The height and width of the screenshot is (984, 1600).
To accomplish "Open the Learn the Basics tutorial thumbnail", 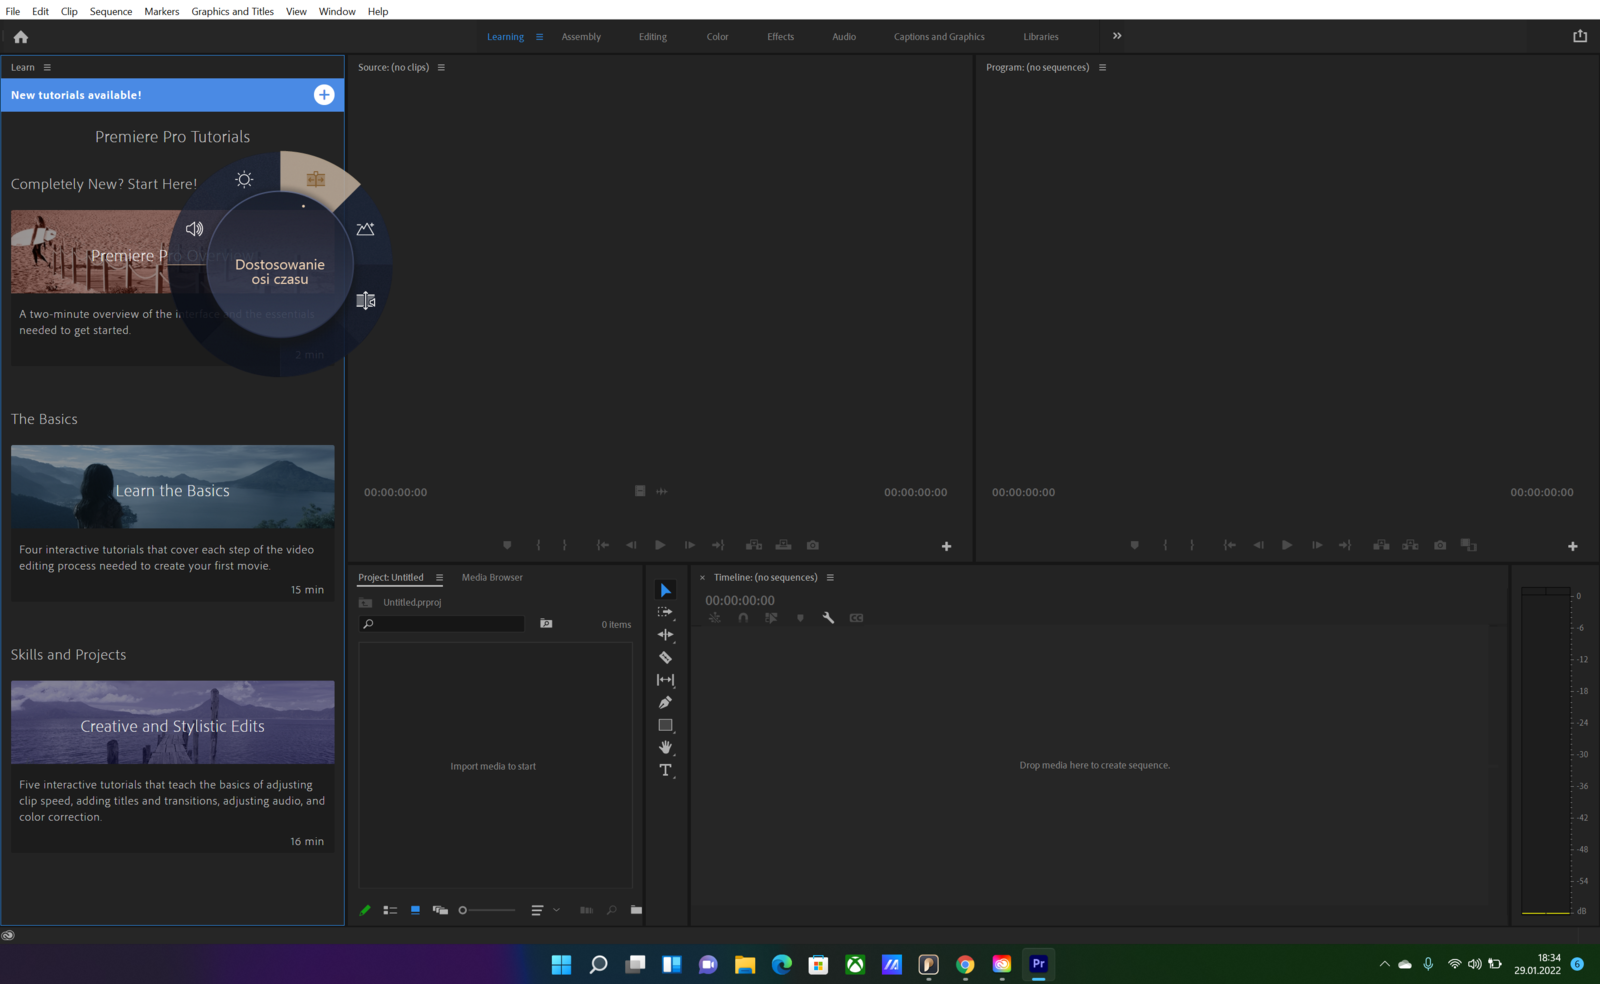I will (172, 487).
